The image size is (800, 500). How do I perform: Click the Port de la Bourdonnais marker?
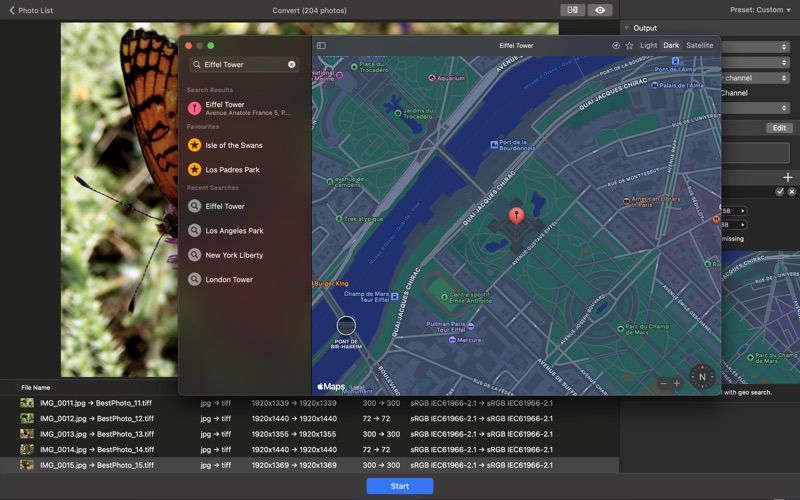494,145
